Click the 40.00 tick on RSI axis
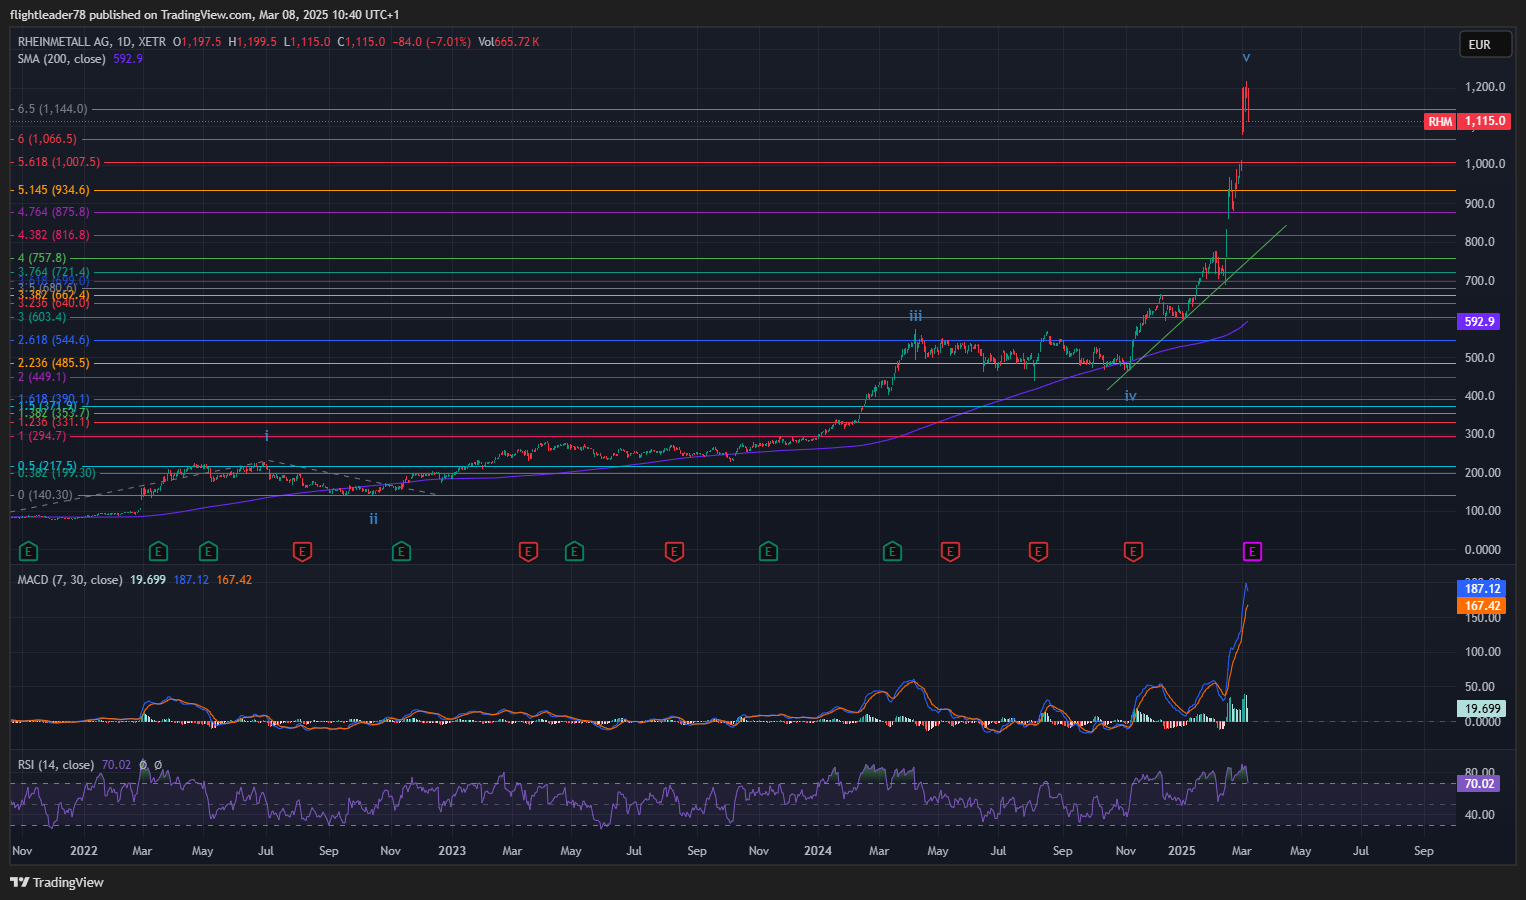Viewport: 1526px width, 900px height. point(1481,815)
